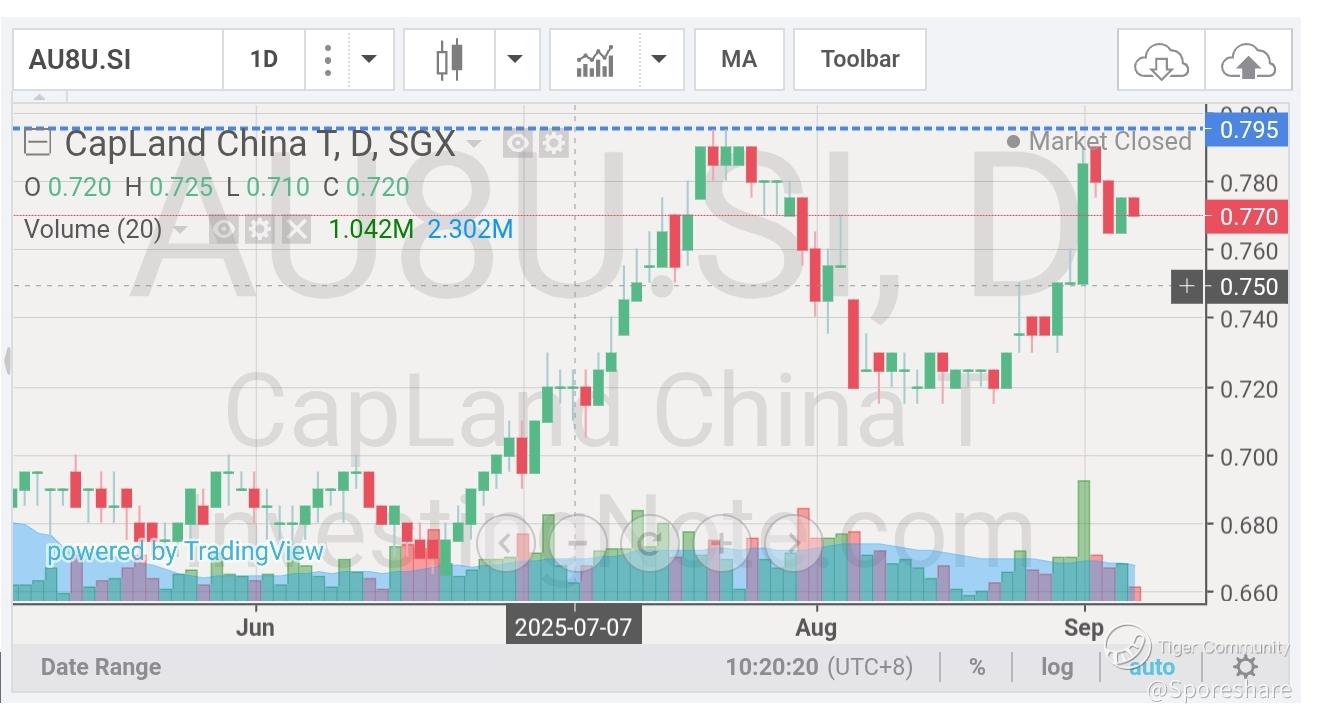Click the interval three-dots menu icon

click(327, 60)
